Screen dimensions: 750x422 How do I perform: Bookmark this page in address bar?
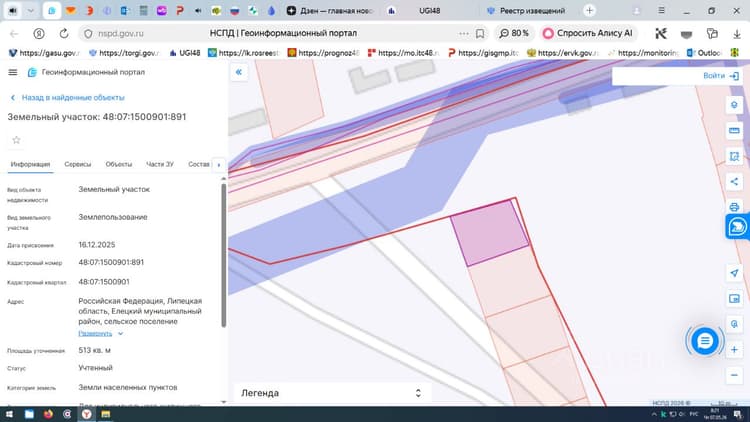480,33
